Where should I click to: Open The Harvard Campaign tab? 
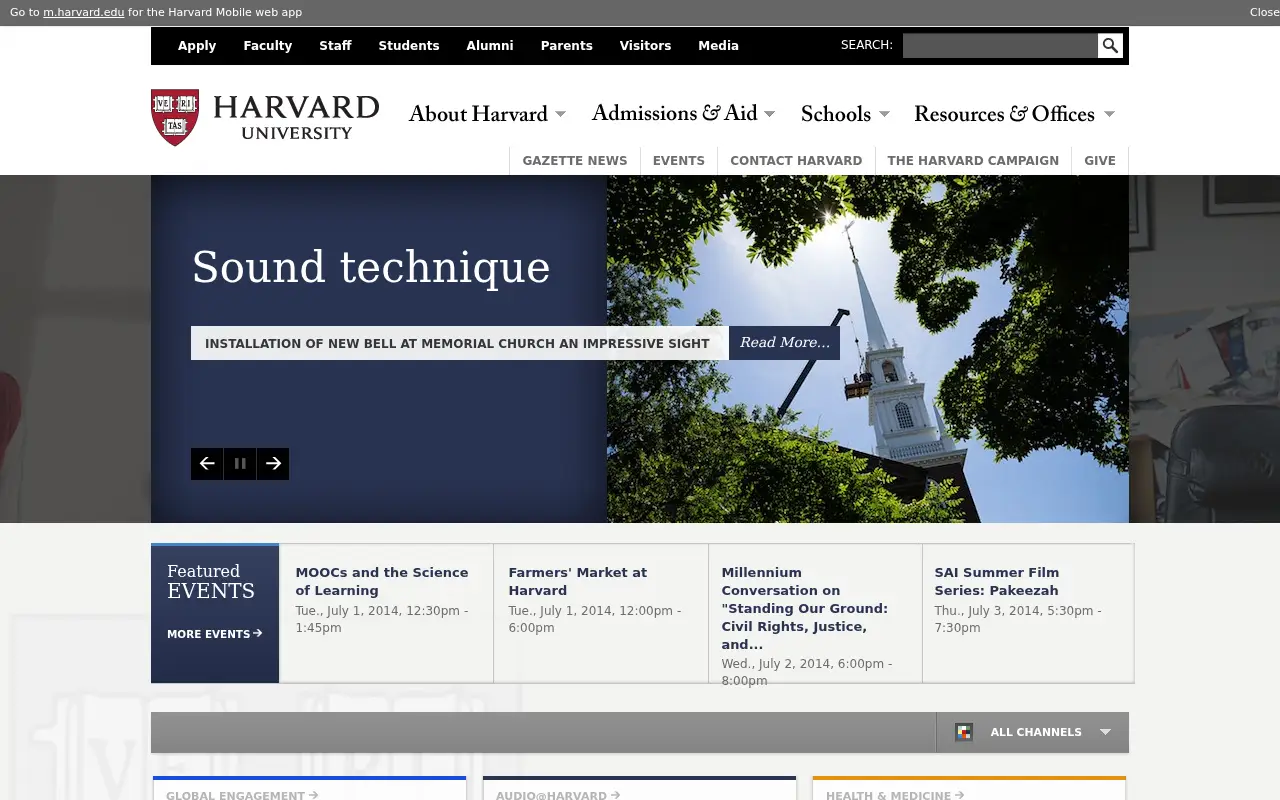[x=973, y=161]
